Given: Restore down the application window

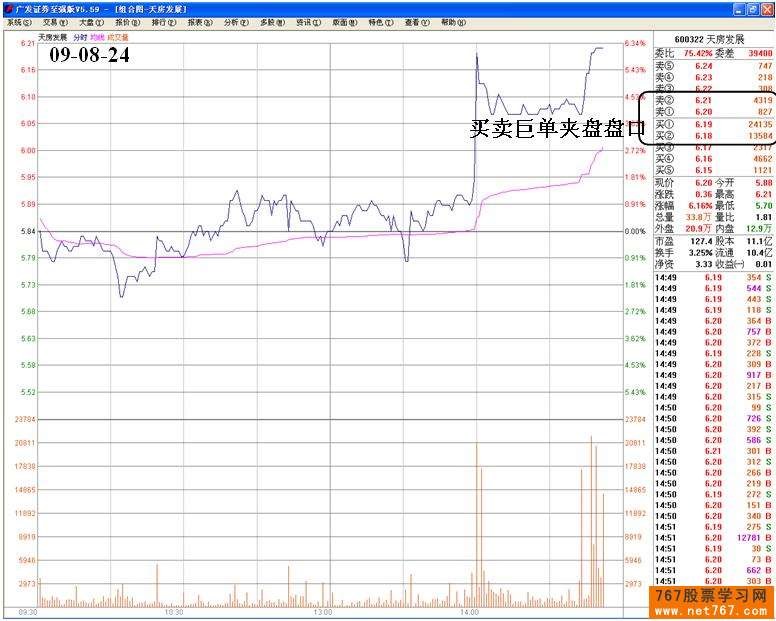Looking at the screenshot, I should click(x=752, y=8).
